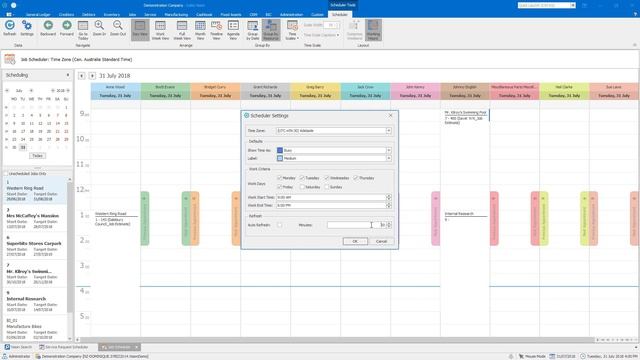The width and height of the screenshot is (640, 360).
Task: Adjust the Work End Time spinner
Action: pyautogui.click(x=389, y=205)
